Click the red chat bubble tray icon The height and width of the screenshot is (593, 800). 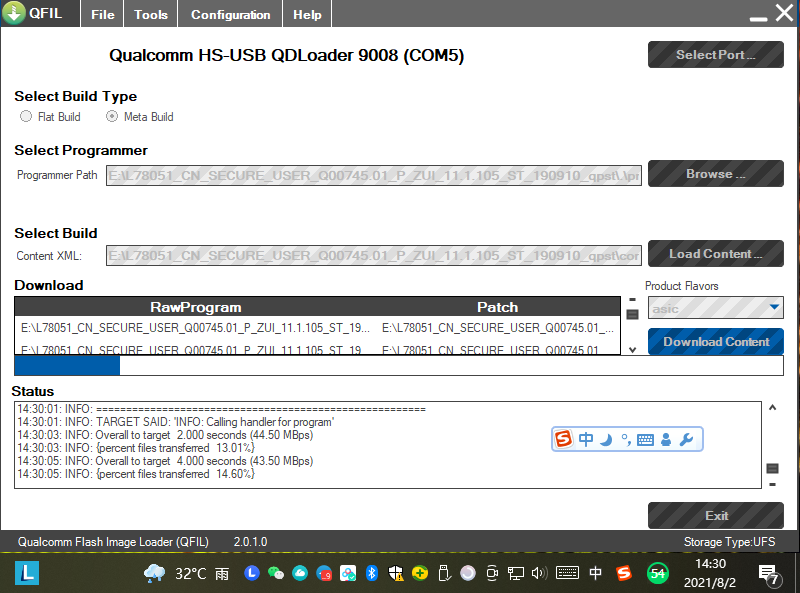tap(324, 574)
